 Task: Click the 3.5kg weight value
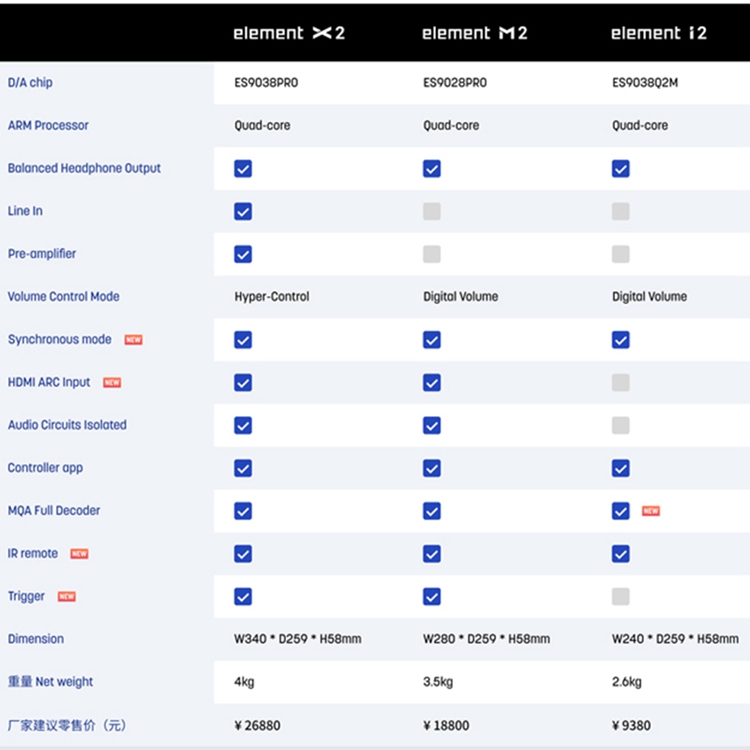[438, 682]
